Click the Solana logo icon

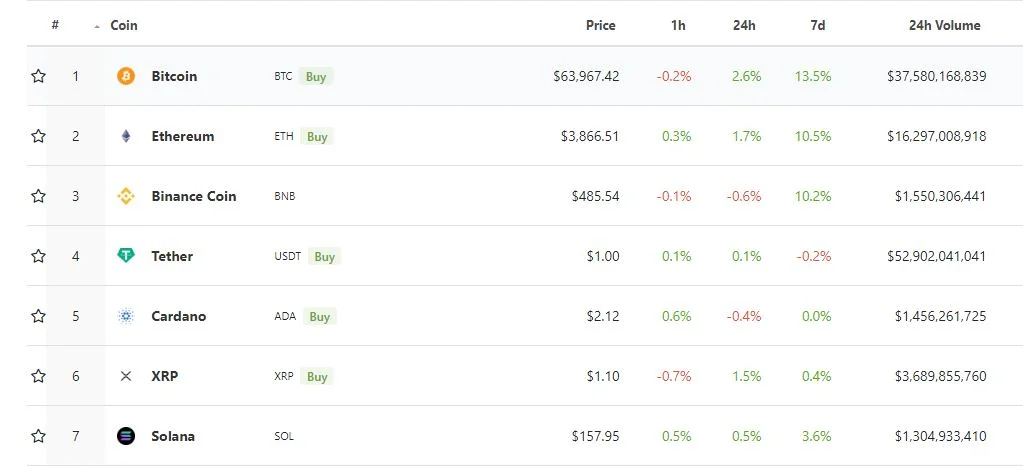click(126, 436)
